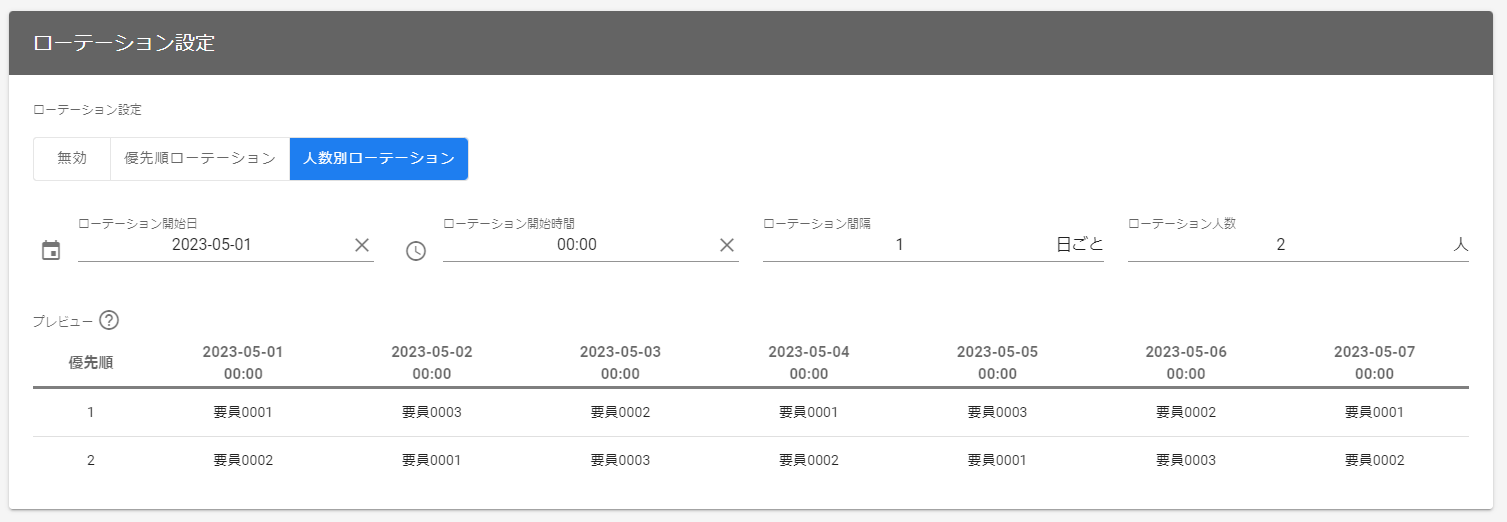Click the priority 2 row number cell
Image resolution: width=1507 pixels, height=522 pixels.
click(x=91, y=461)
